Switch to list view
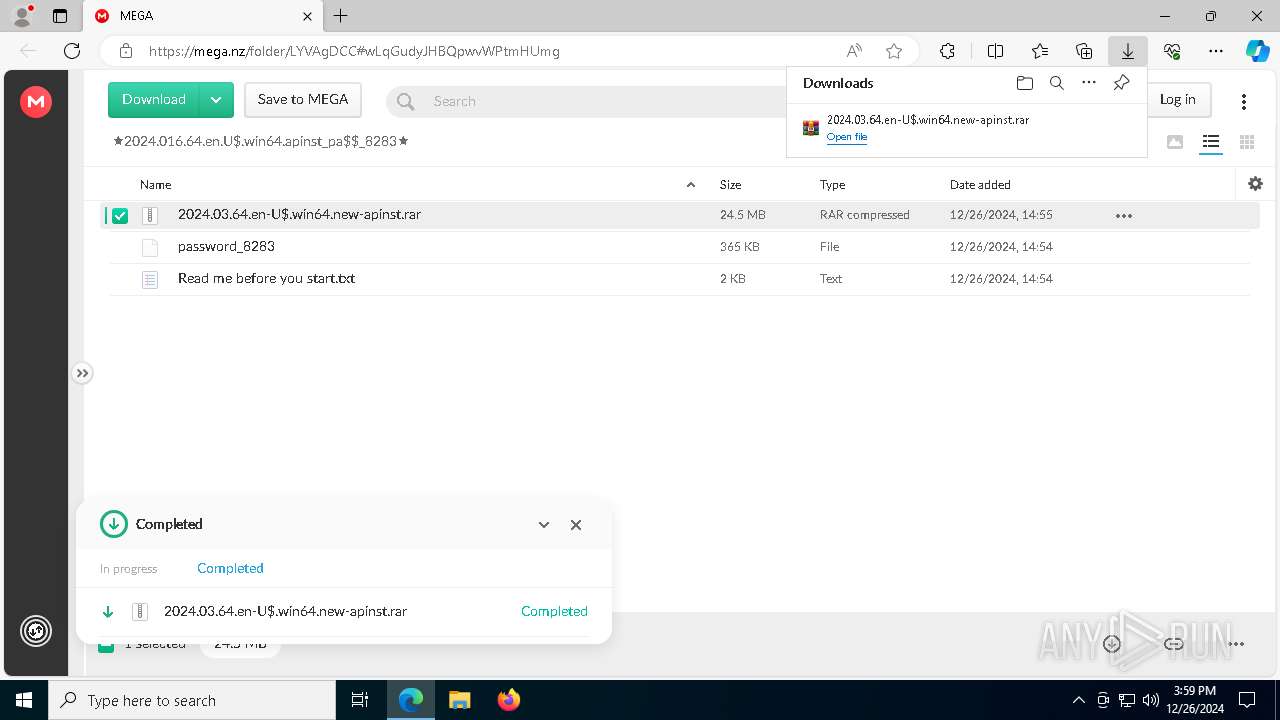Viewport: 1280px width, 720px height. pyautogui.click(x=1211, y=142)
